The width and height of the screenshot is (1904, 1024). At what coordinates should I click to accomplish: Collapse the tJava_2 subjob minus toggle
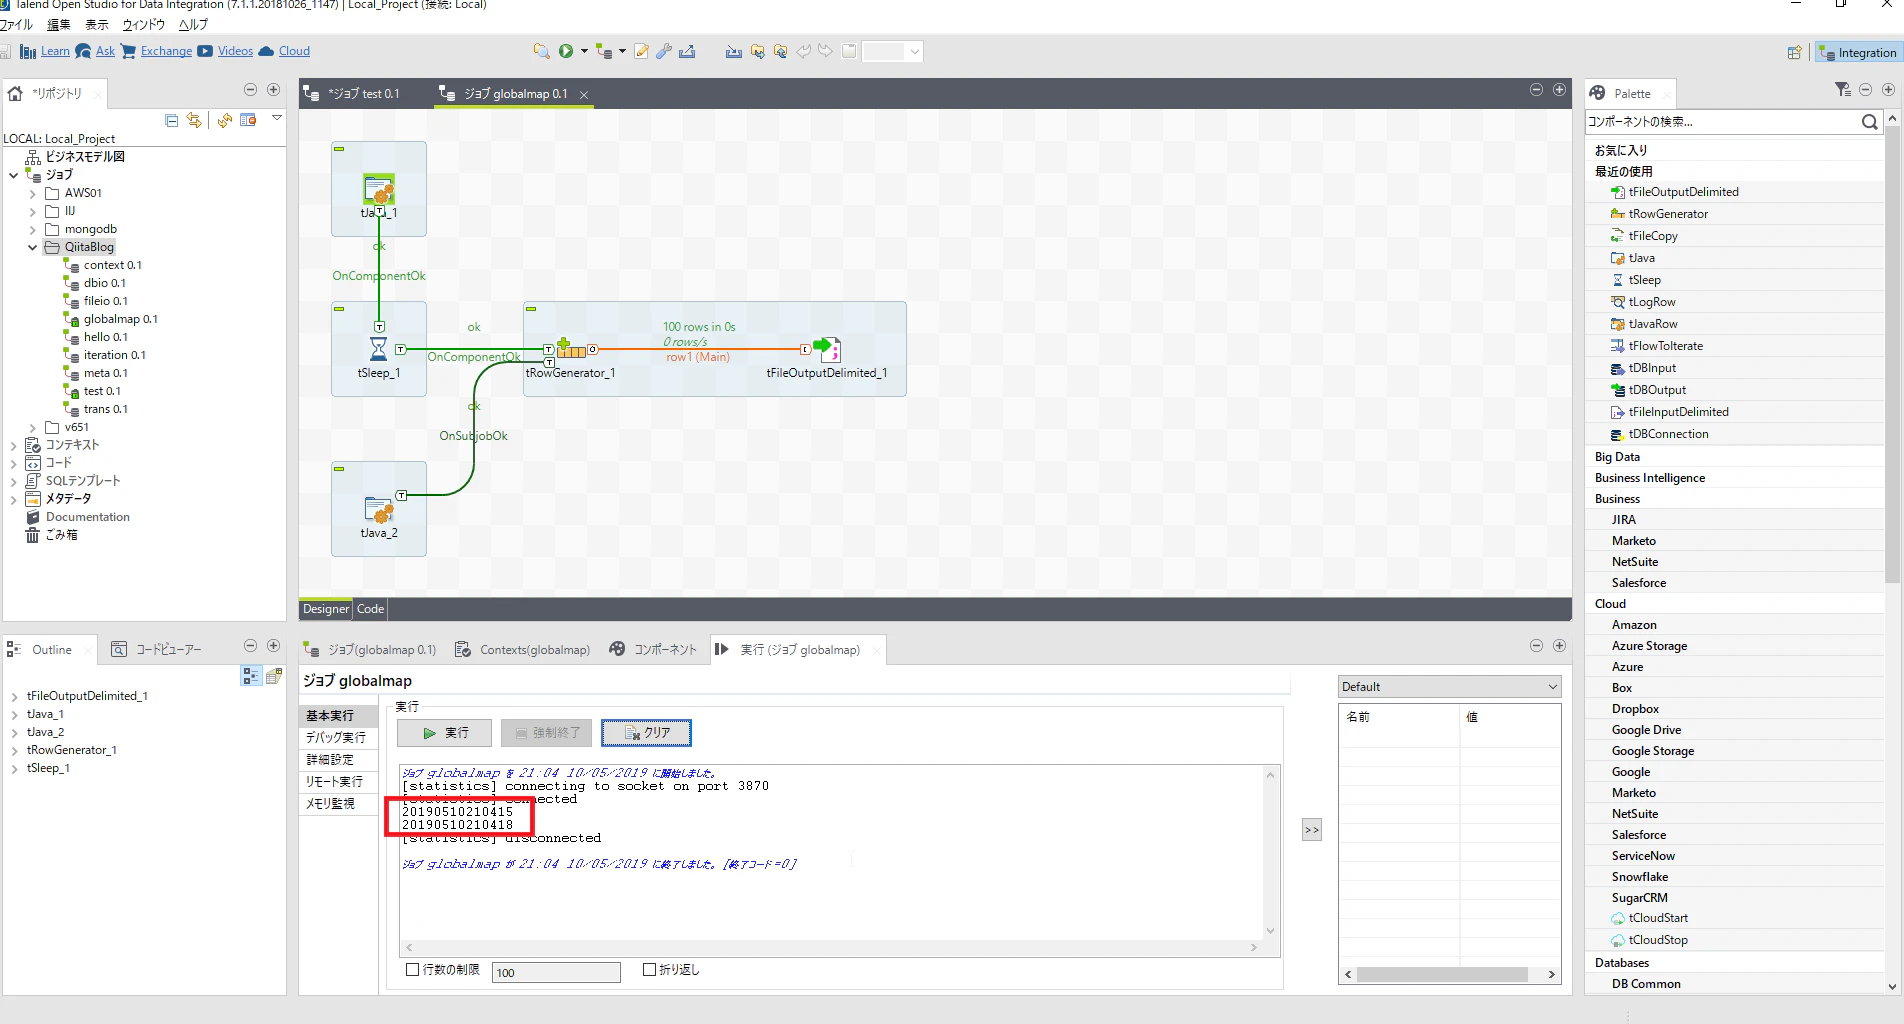tap(339, 469)
